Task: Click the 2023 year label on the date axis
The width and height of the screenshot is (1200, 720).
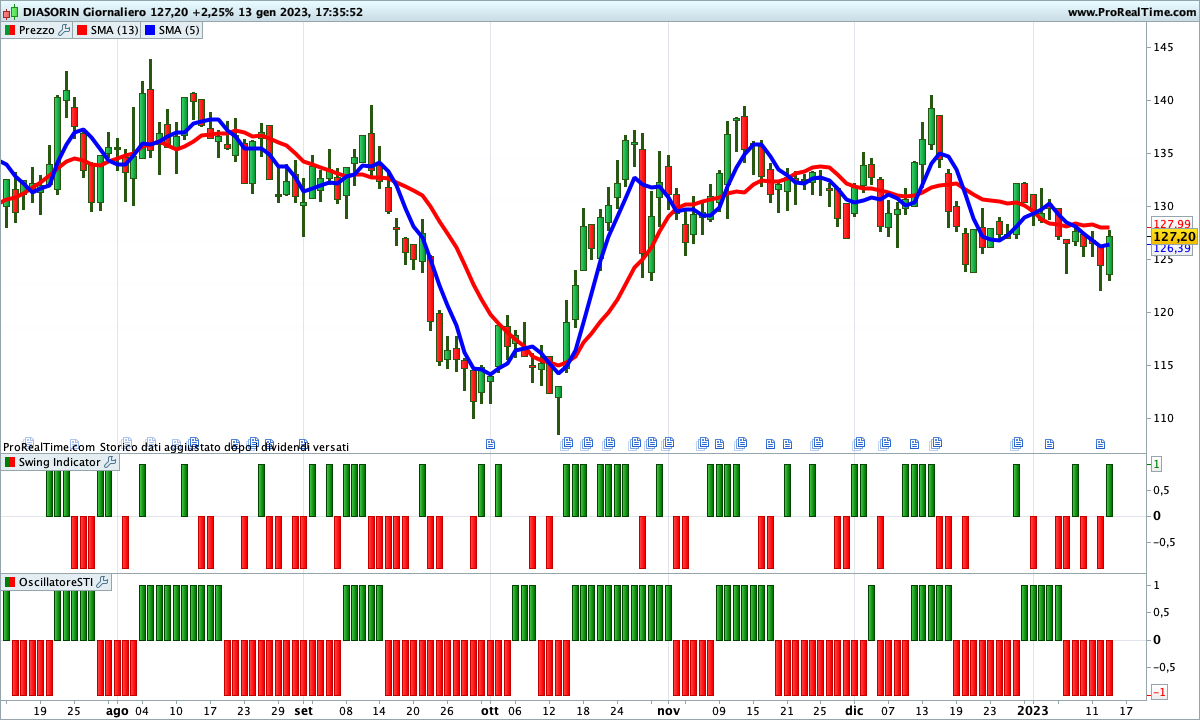Action: point(1032,711)
